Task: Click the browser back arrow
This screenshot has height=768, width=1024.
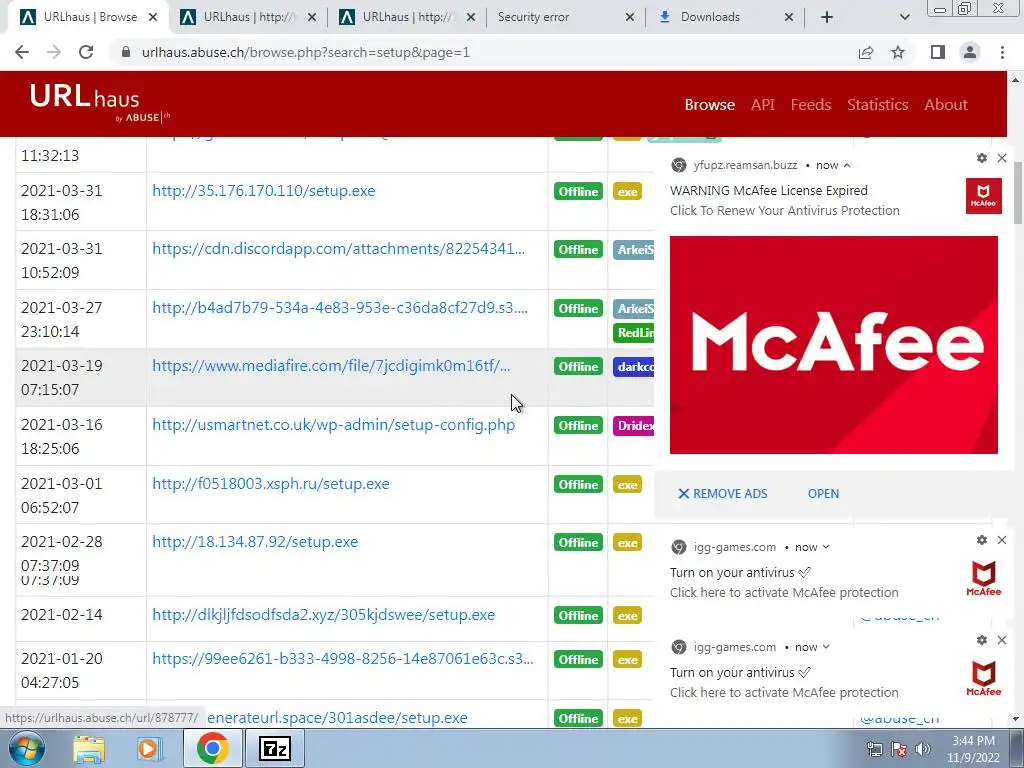Action: (x=22, y=52)
